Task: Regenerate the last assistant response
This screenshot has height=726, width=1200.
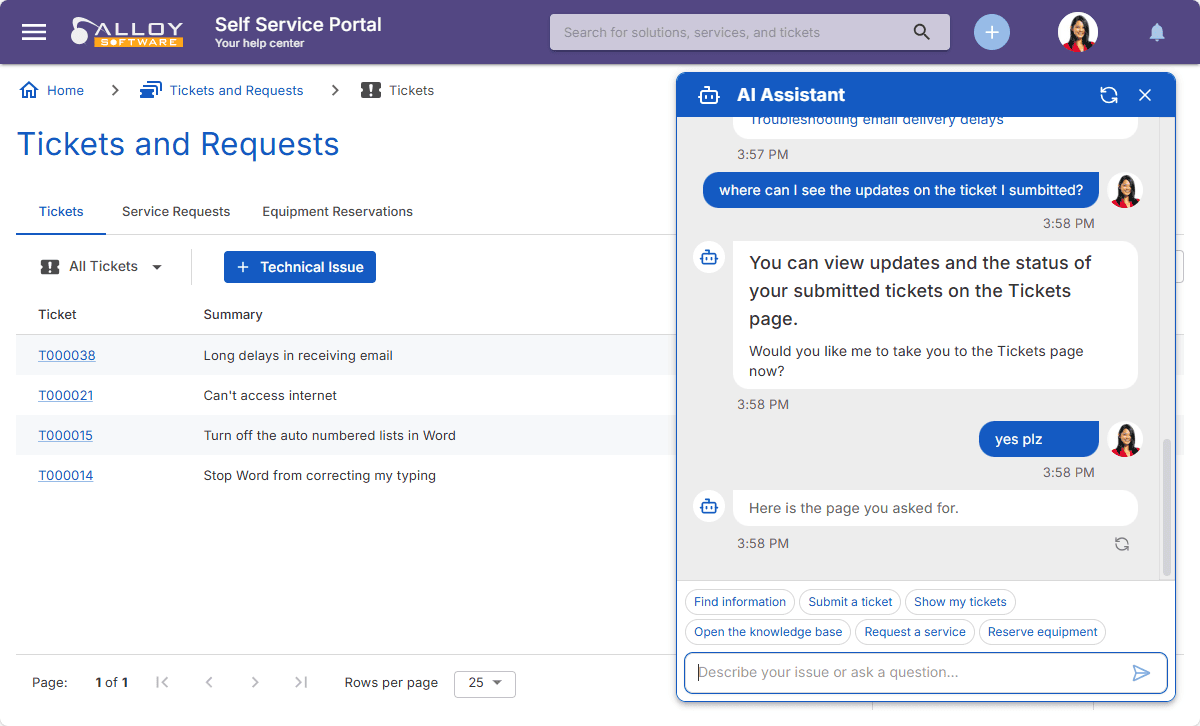Action: (x=1122, y=544)
